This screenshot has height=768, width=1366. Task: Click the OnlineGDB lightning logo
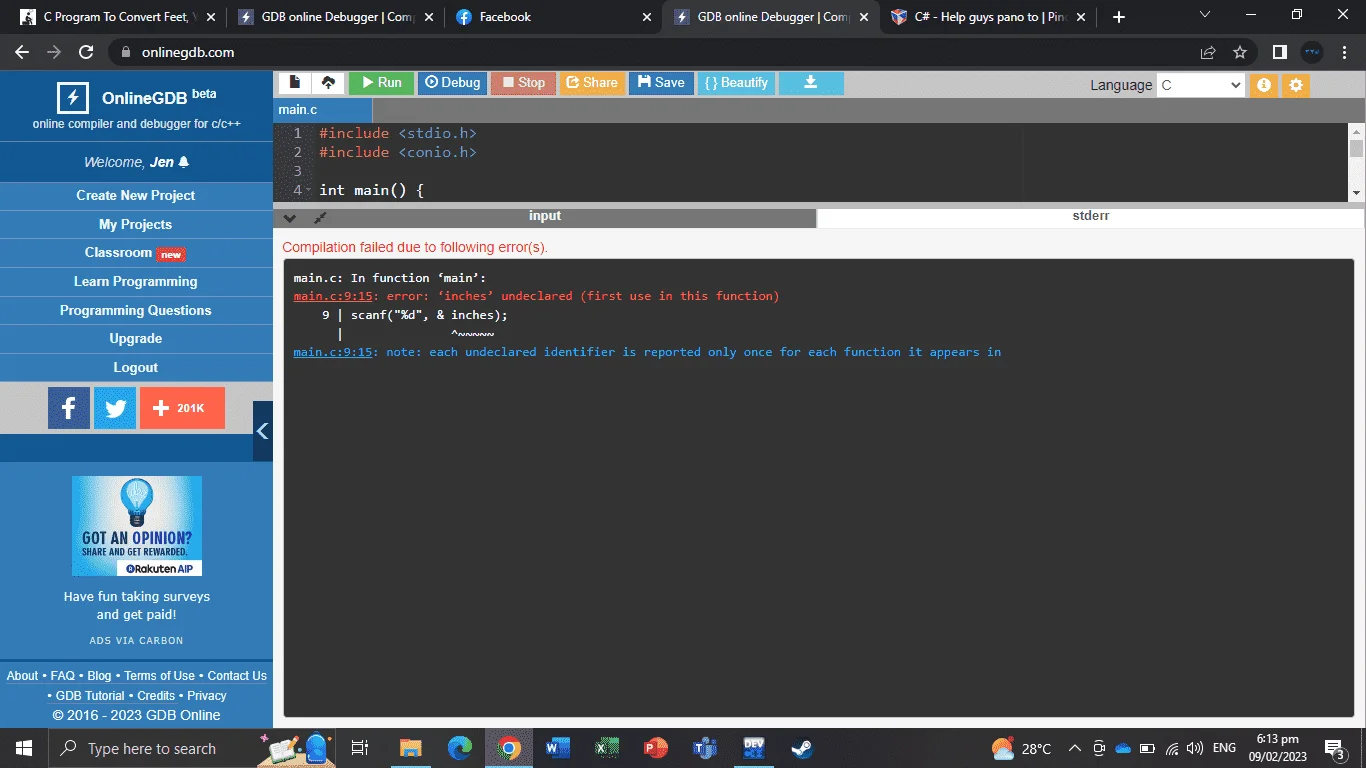pos(72,97)
